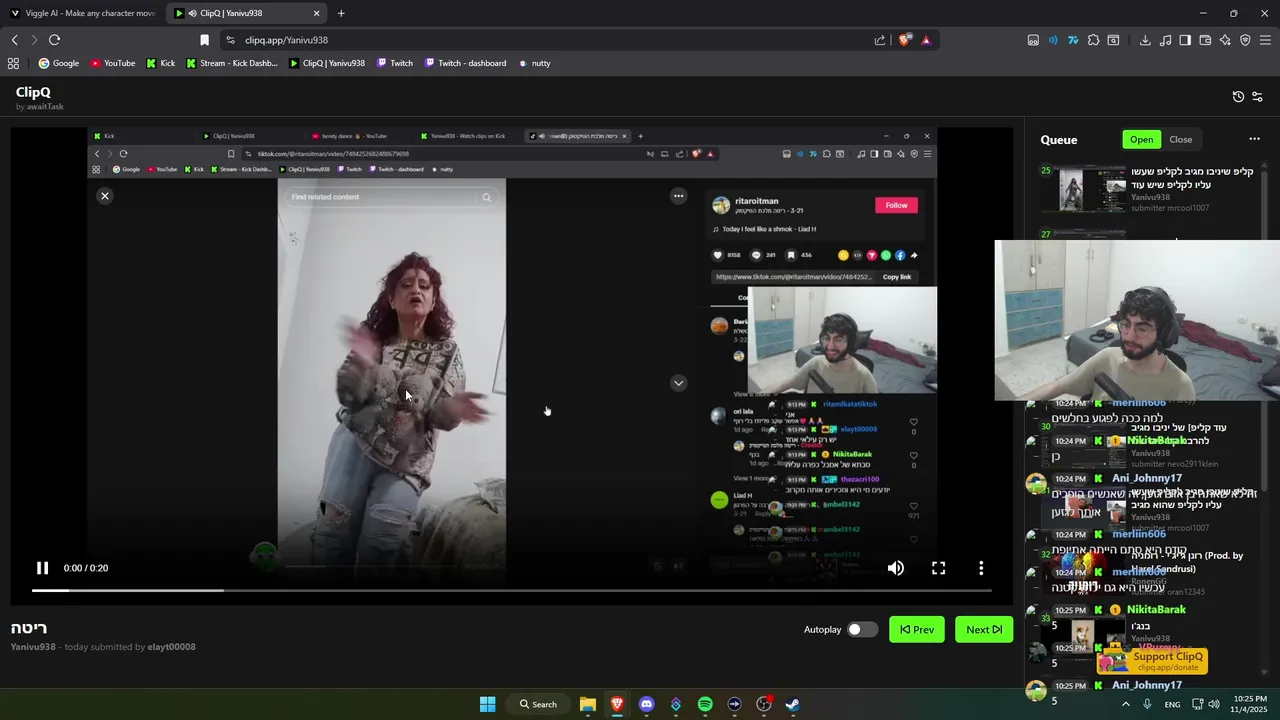1280x720 pixels.
Task: Open the Twitch - dashboard bookmark
Action: 465,63
